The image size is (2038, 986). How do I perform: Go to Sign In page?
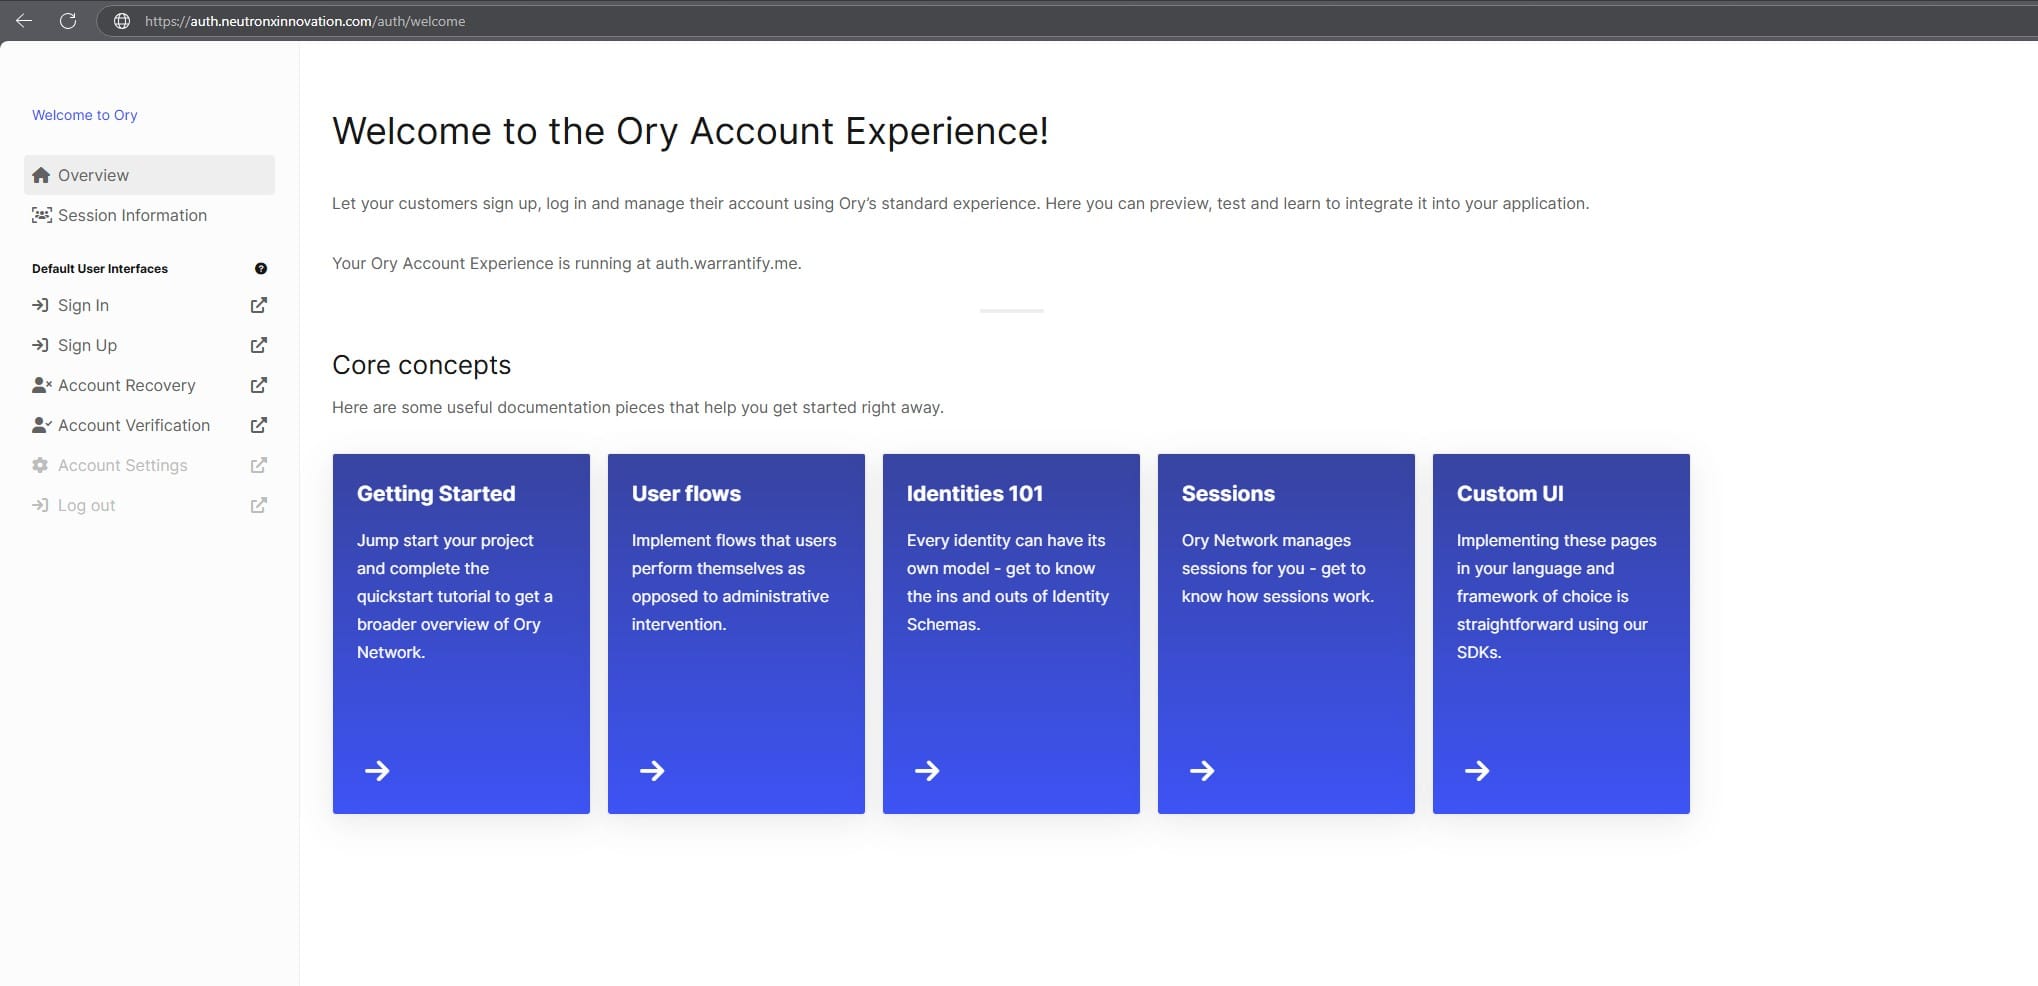click(83, 305)
